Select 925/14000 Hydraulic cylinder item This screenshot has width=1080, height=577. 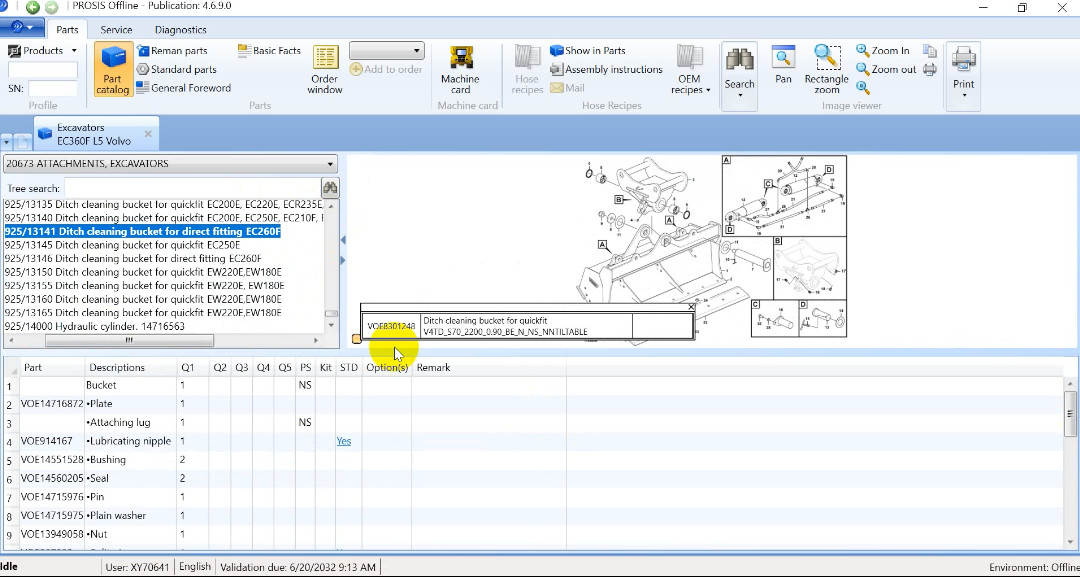pyautogui.click(x=94, y=326)
